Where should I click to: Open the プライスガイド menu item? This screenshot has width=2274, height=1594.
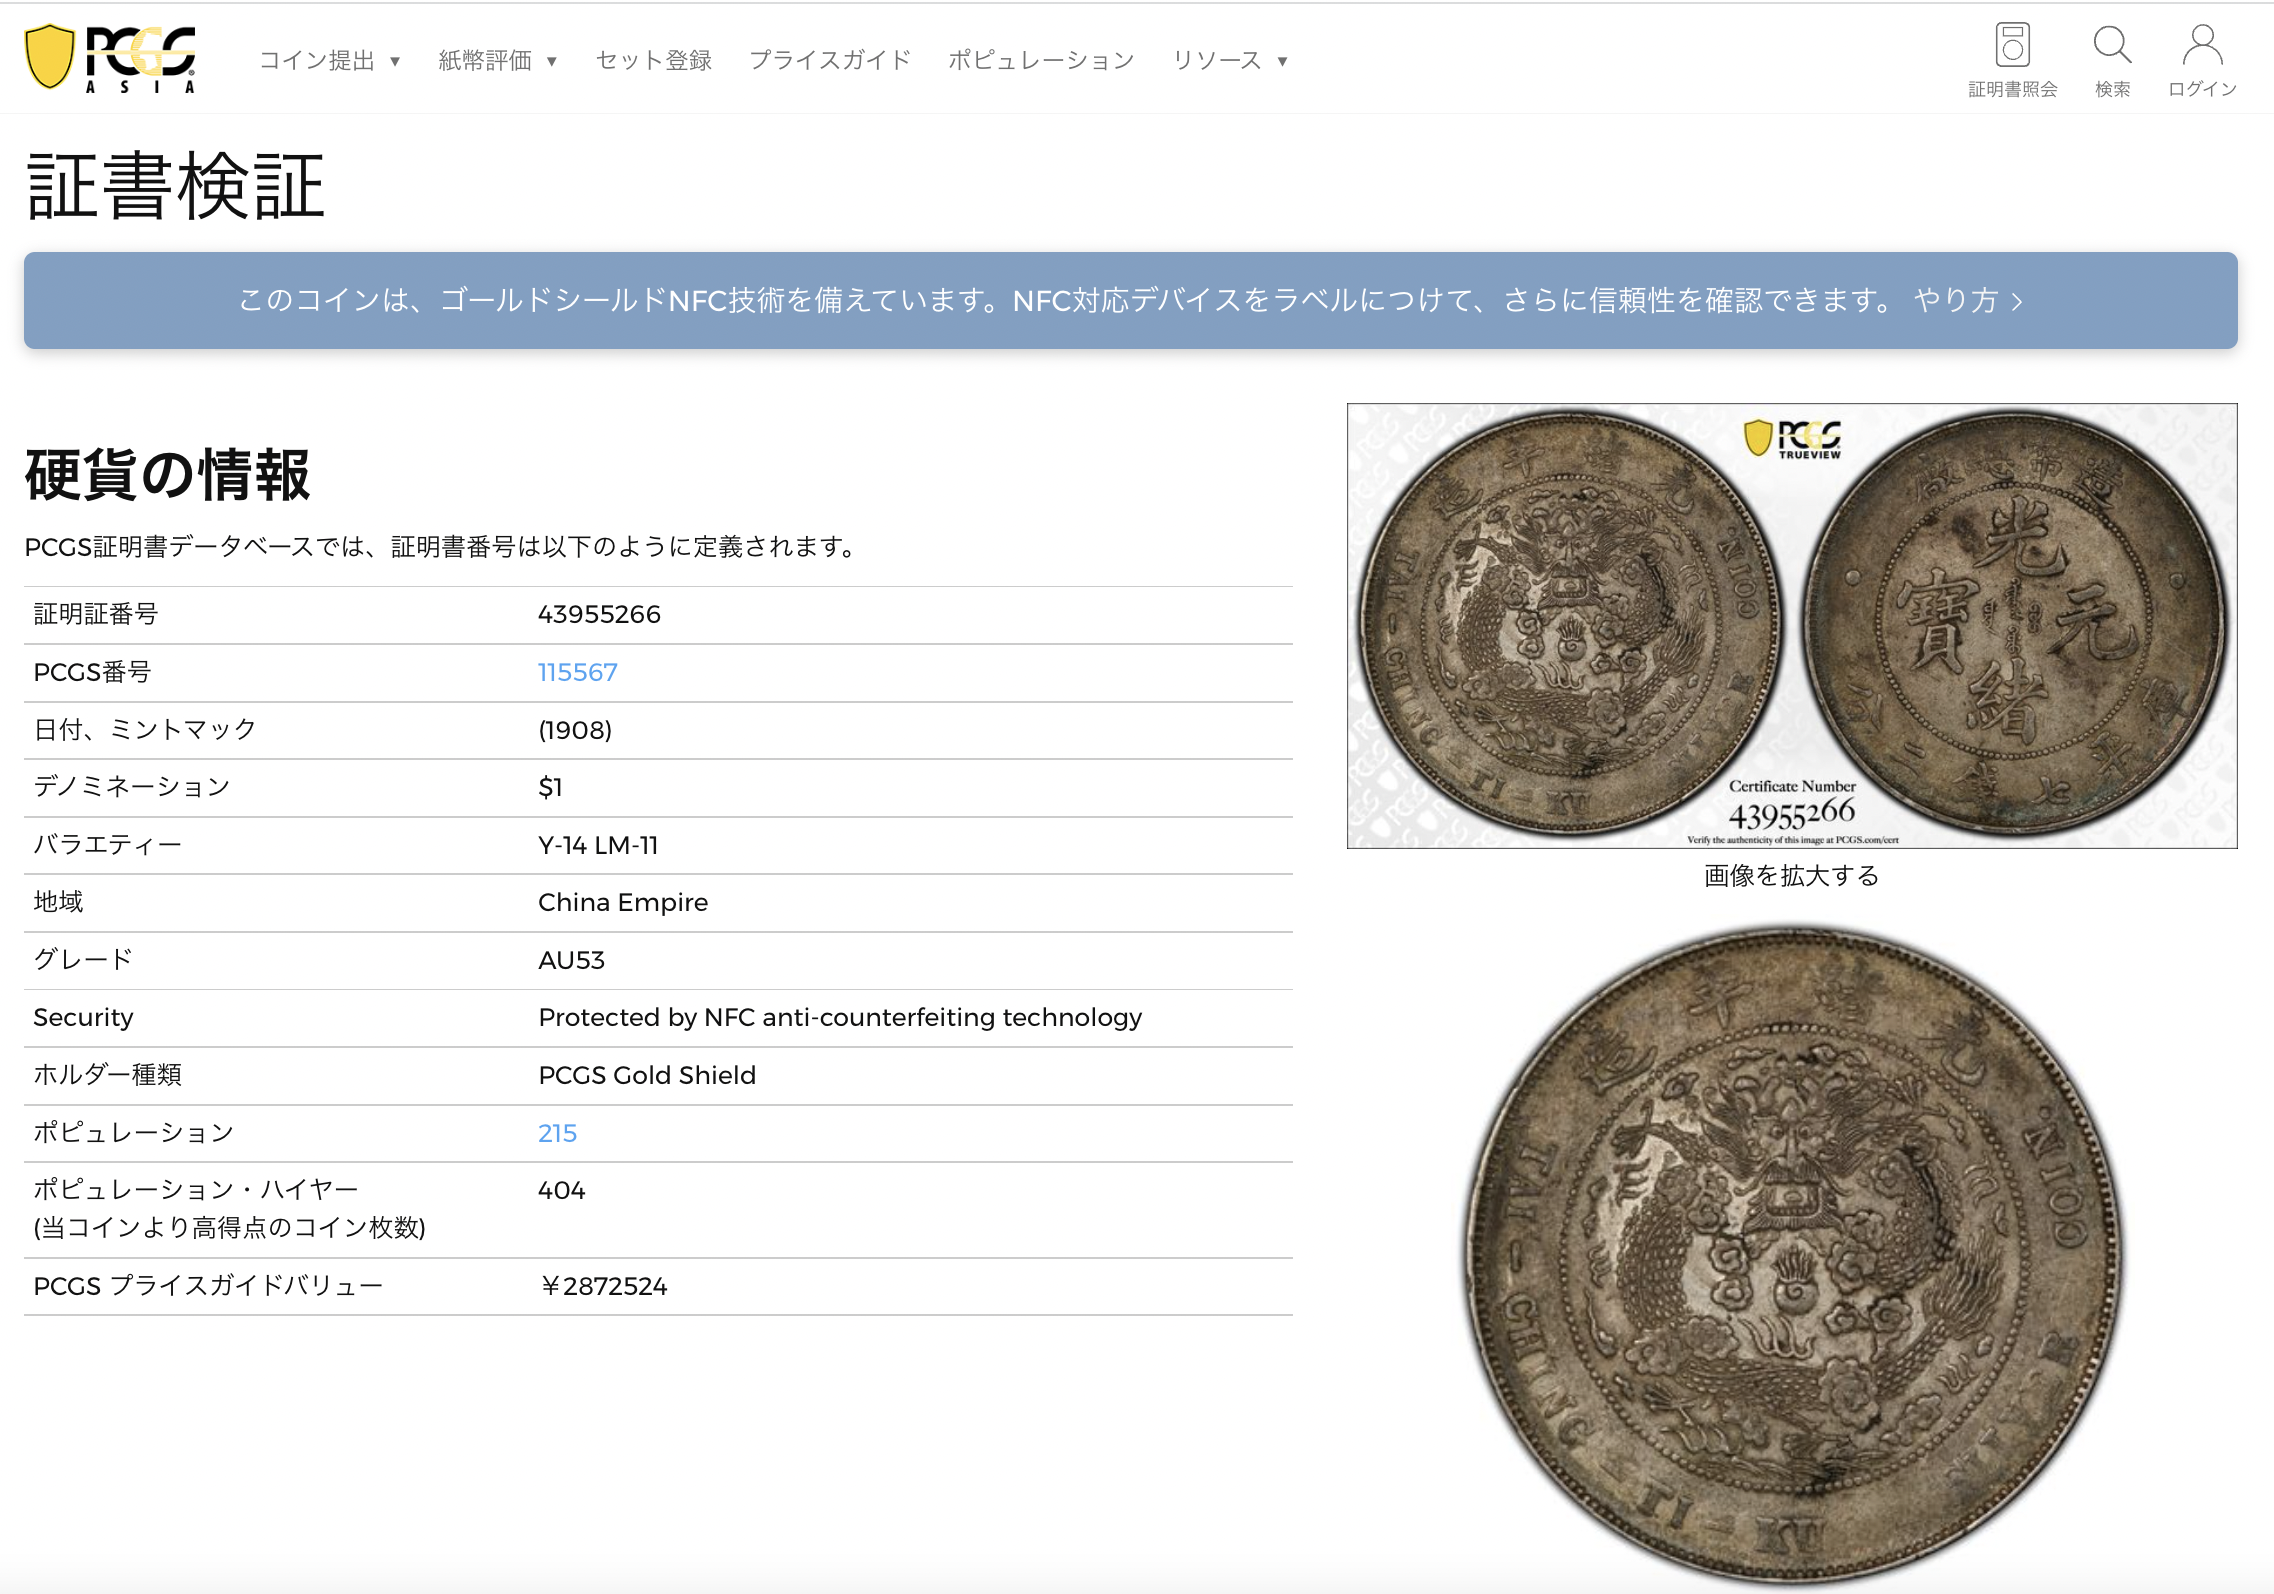(x=830, y=61)
